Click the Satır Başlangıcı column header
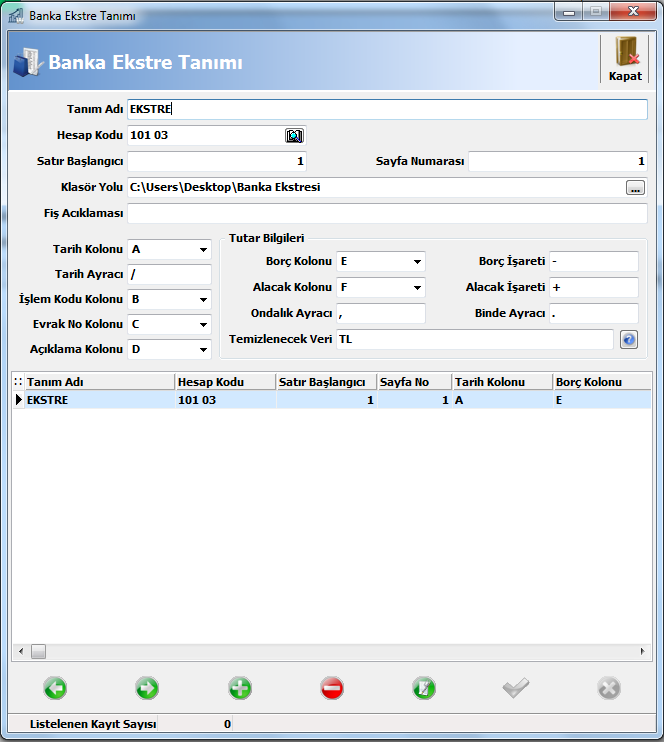This screenshot has height=742, width=664. 327,382
